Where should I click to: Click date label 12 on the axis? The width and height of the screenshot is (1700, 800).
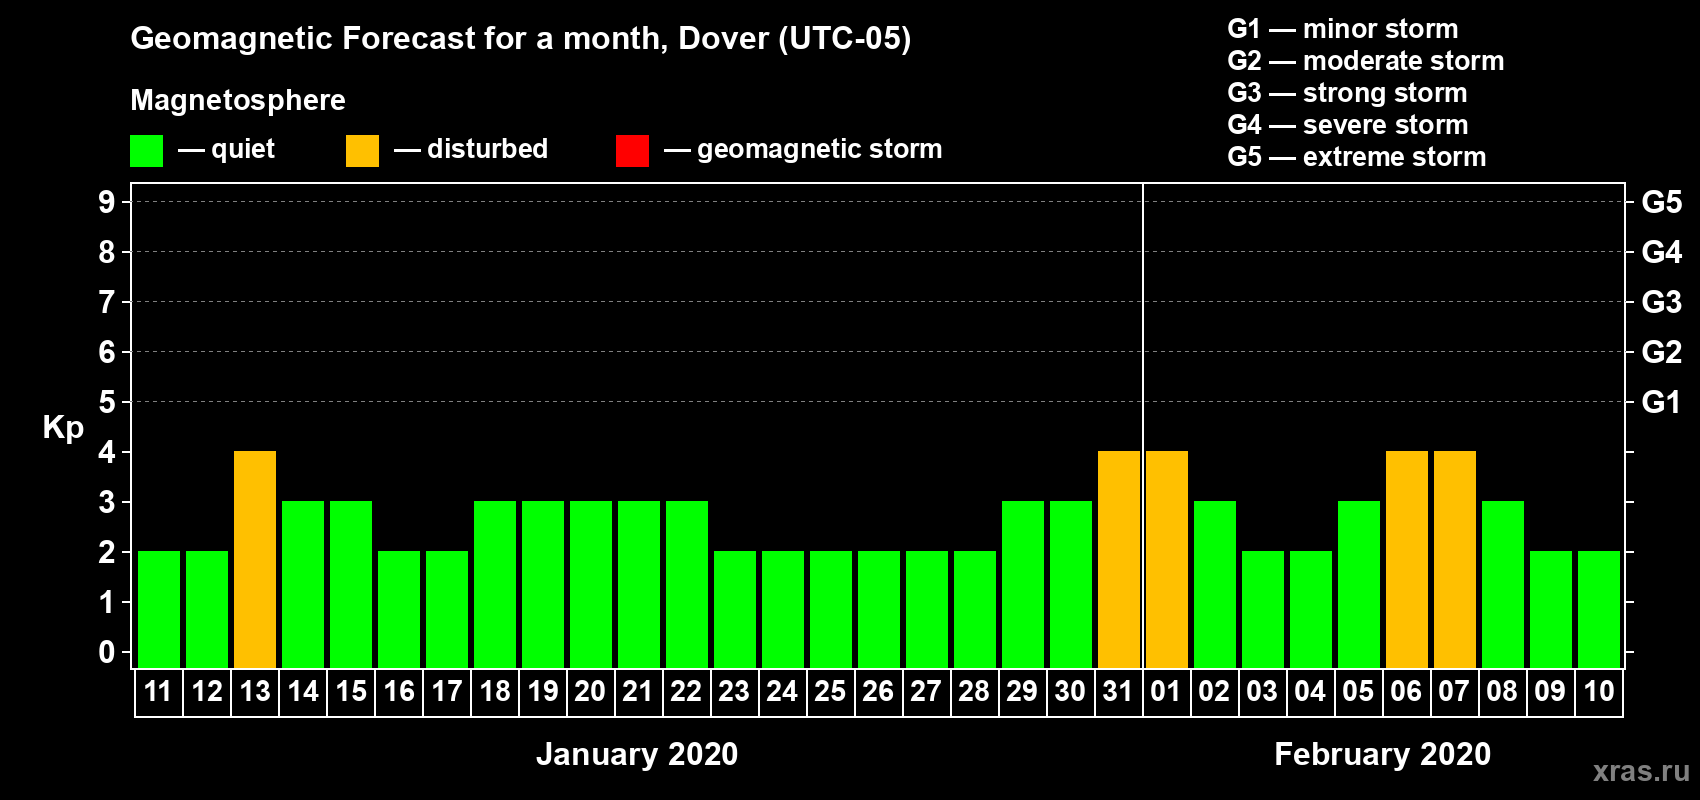[207, 692]
